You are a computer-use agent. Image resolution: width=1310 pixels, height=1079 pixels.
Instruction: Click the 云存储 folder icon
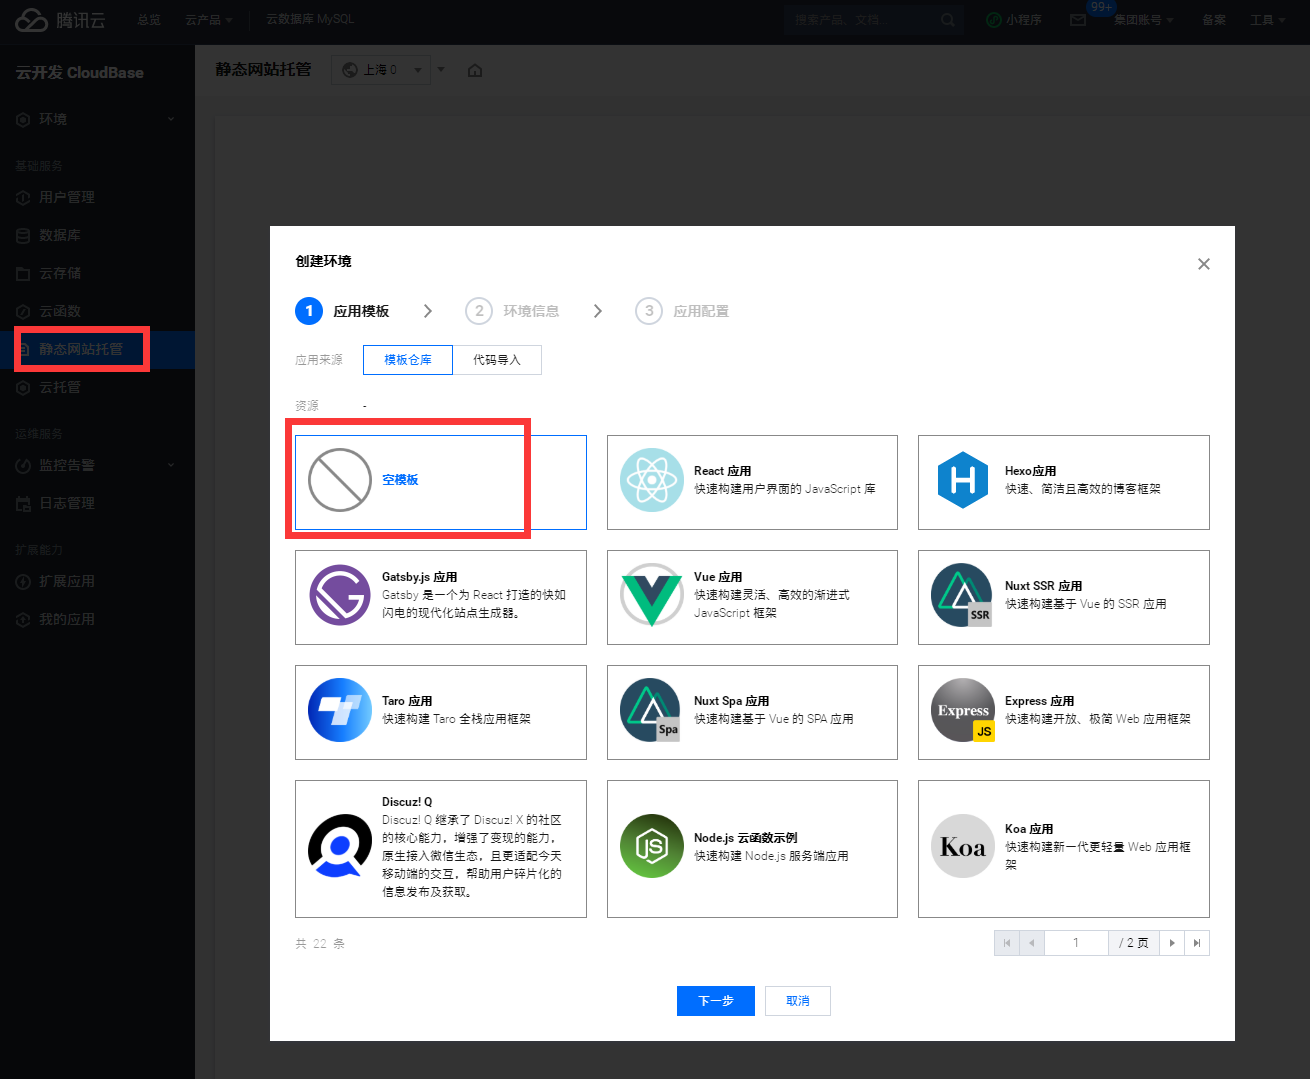pos(23,273)
